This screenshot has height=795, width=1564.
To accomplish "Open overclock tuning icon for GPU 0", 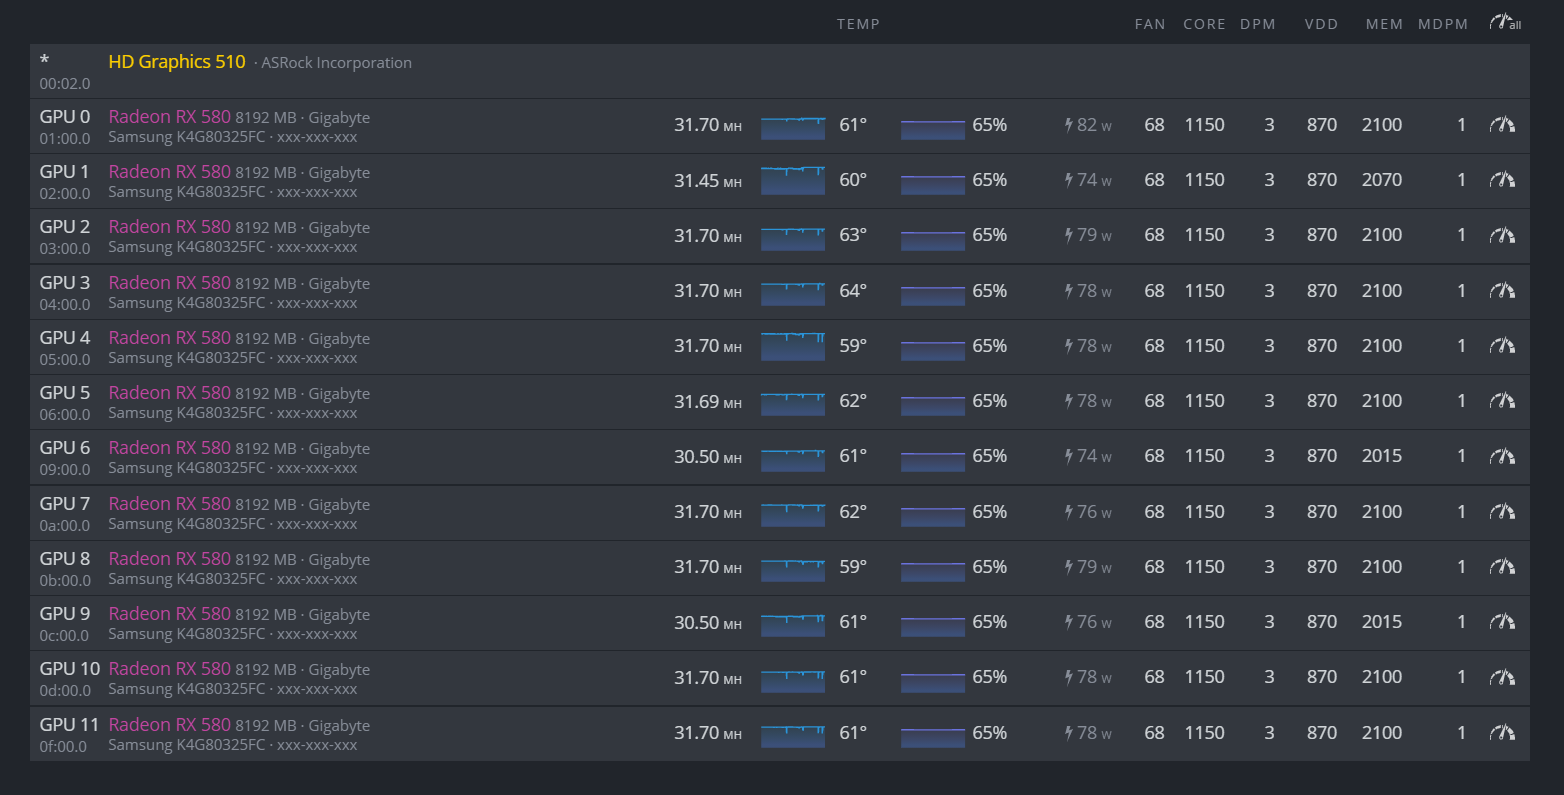I will [x=1502, y=125].
